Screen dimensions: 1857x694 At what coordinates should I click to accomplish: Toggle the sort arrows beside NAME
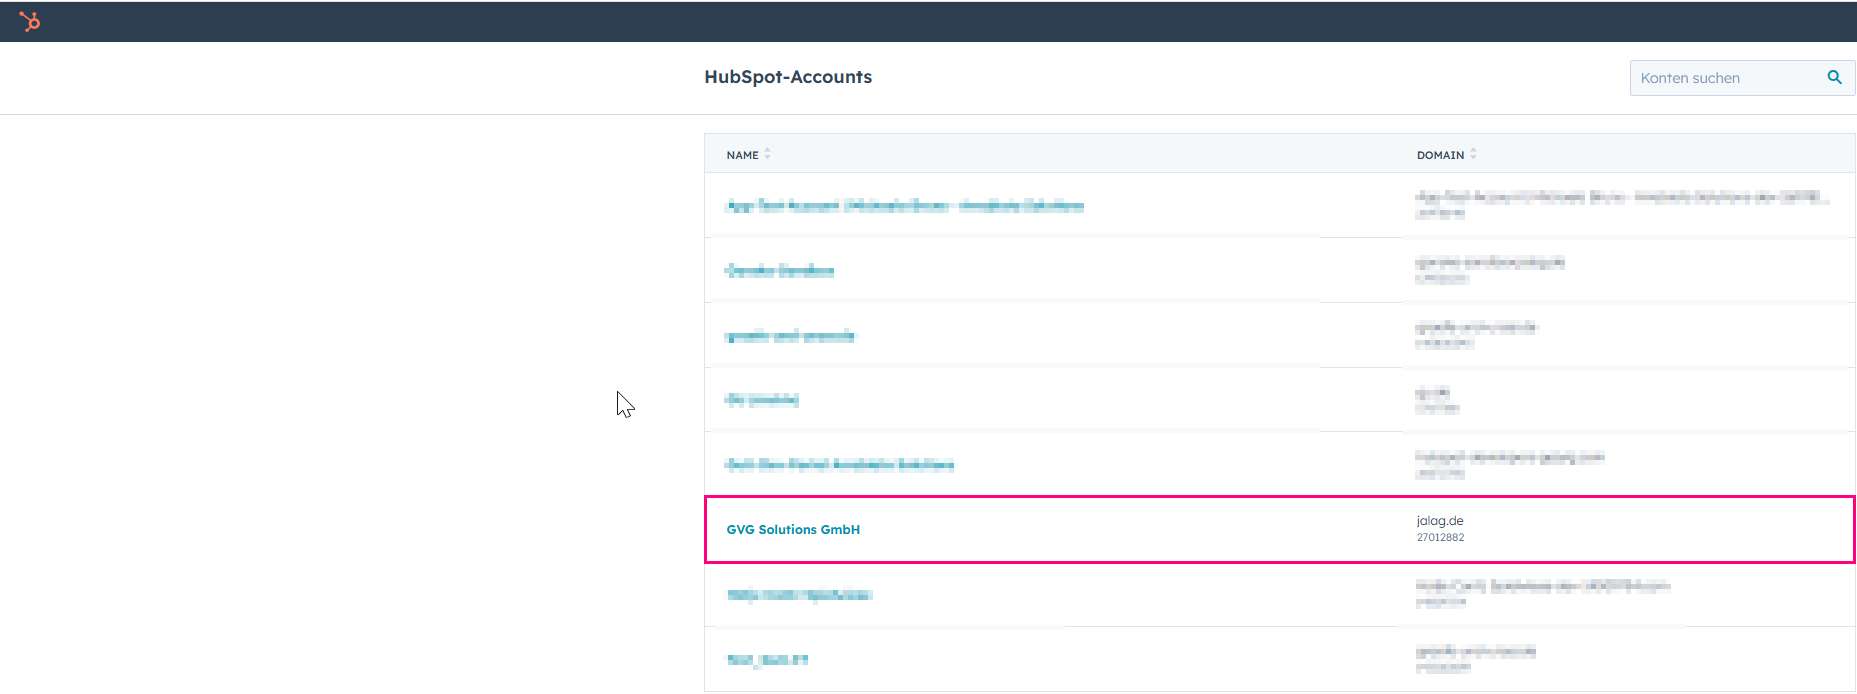coord(768,154)
